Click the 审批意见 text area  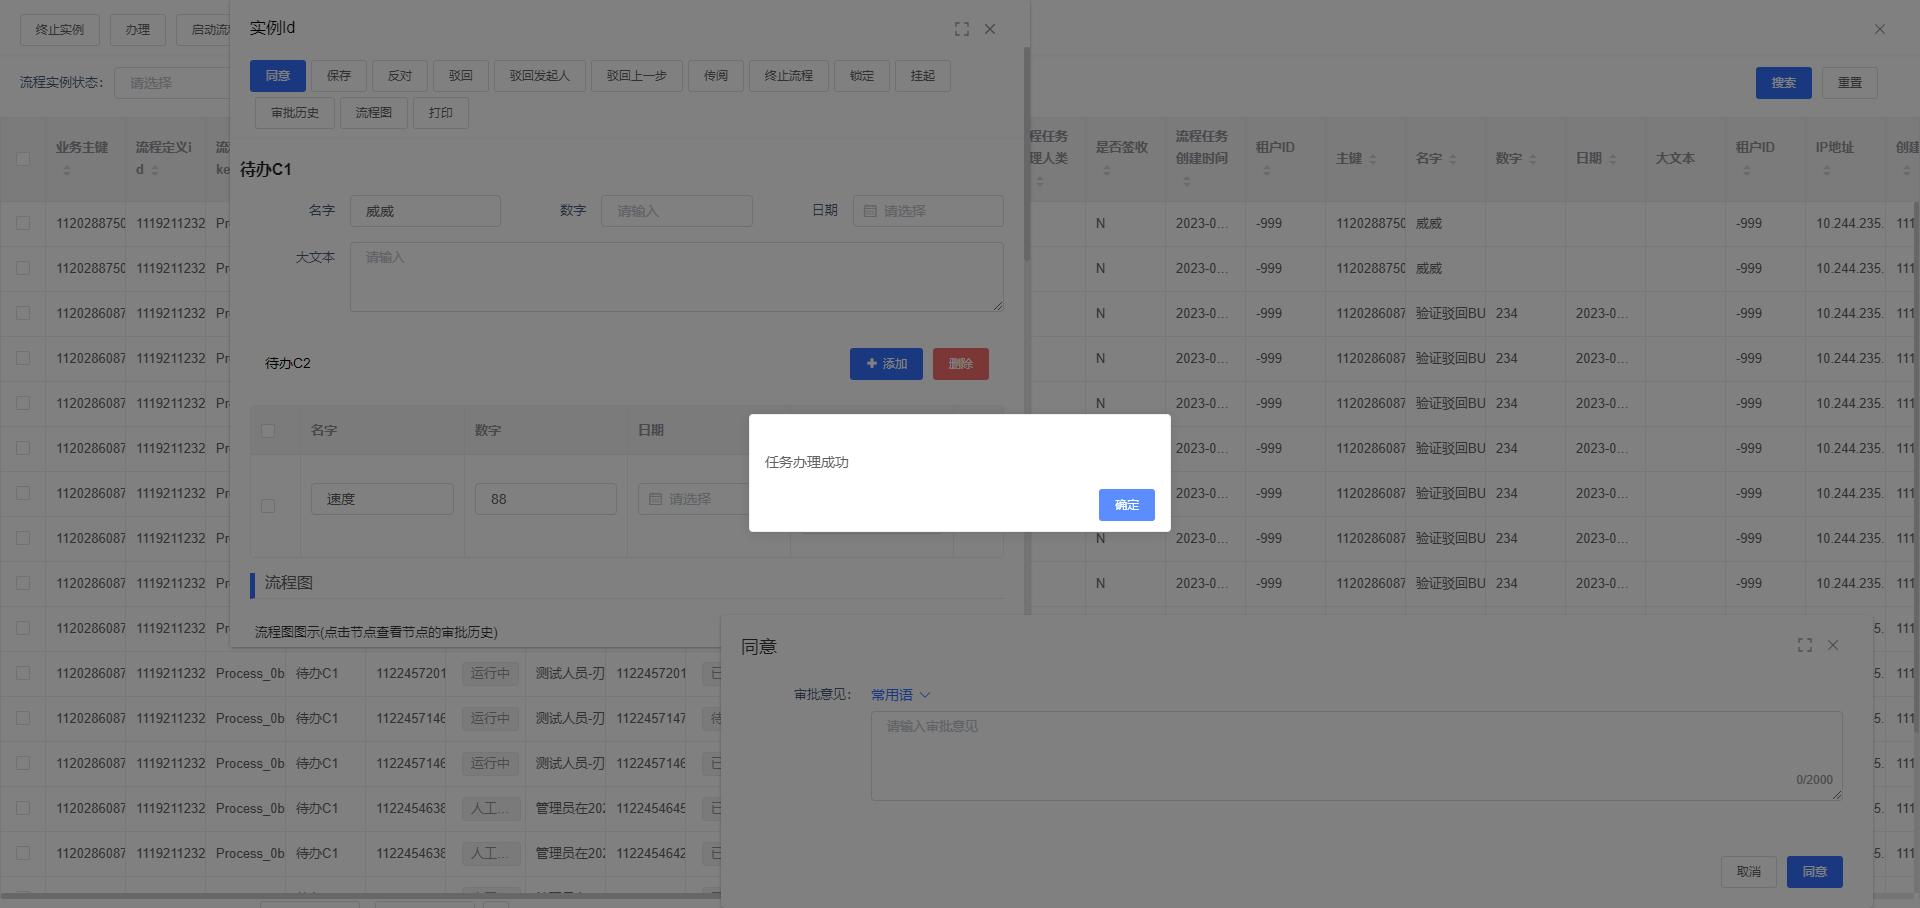[1355, 755]
